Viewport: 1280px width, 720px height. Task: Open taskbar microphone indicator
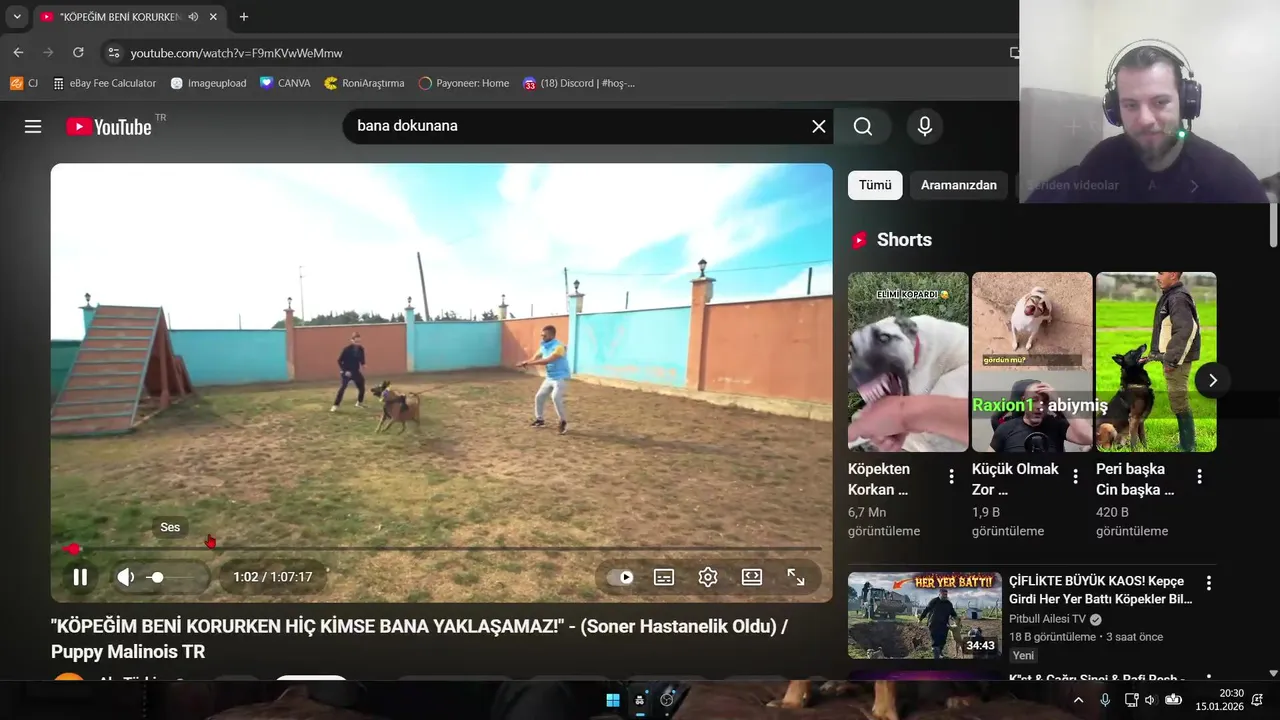tap(1105, 700)
